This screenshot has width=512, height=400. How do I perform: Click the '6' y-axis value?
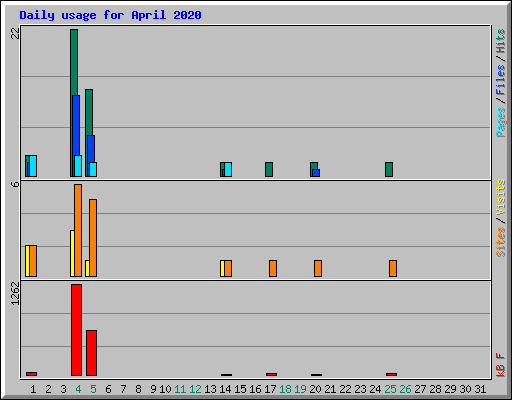tap(15, 184)
